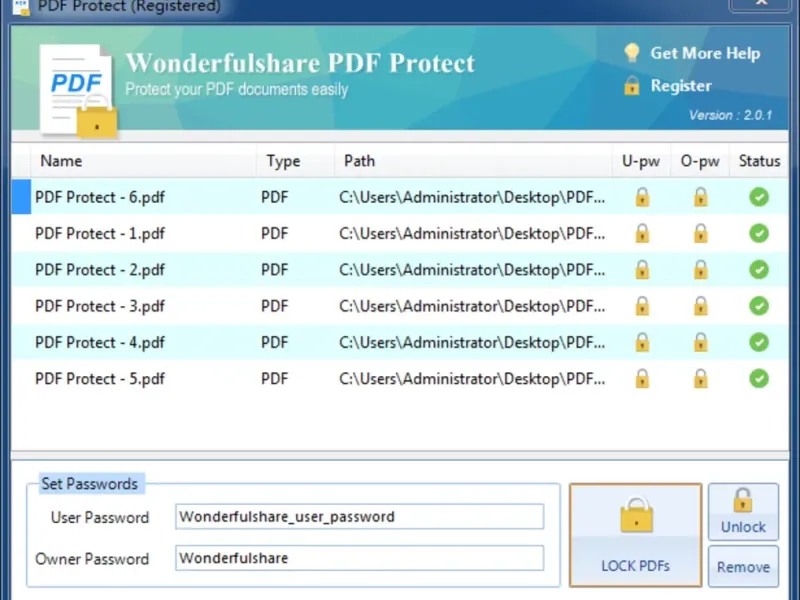Image resolution: width=800 pixels, height=600 pixels.
Task: Click the U-pw lock icon in PDF Protect - 1.pdf row
Action: pos(642,233)
